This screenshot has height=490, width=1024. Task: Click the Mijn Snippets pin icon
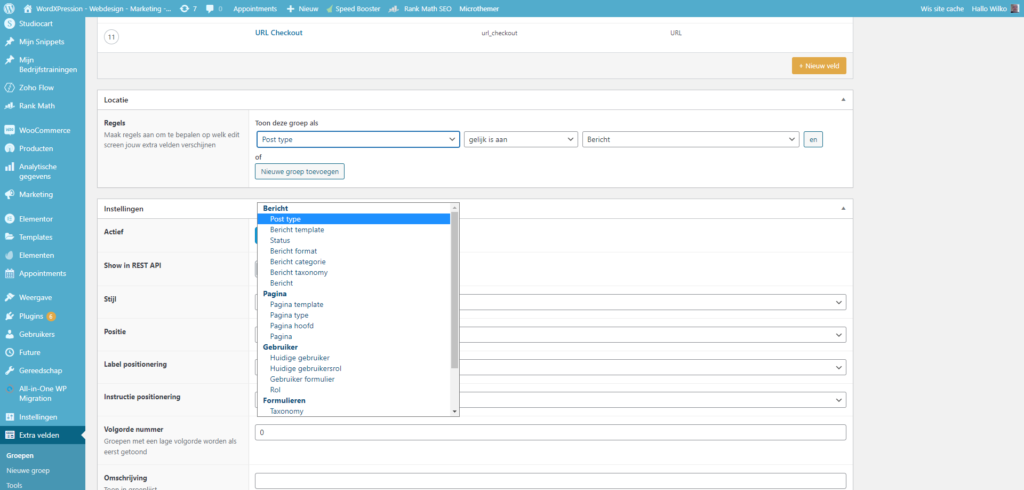[x=9, y=42]
